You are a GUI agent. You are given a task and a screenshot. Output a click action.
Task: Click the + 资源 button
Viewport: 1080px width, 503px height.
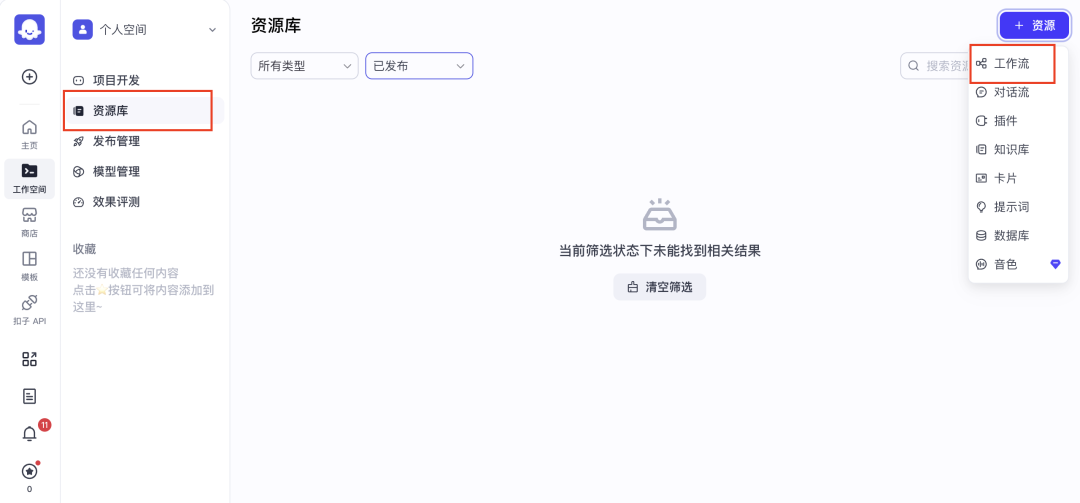pyautogui.click(x=1035, y=25)
